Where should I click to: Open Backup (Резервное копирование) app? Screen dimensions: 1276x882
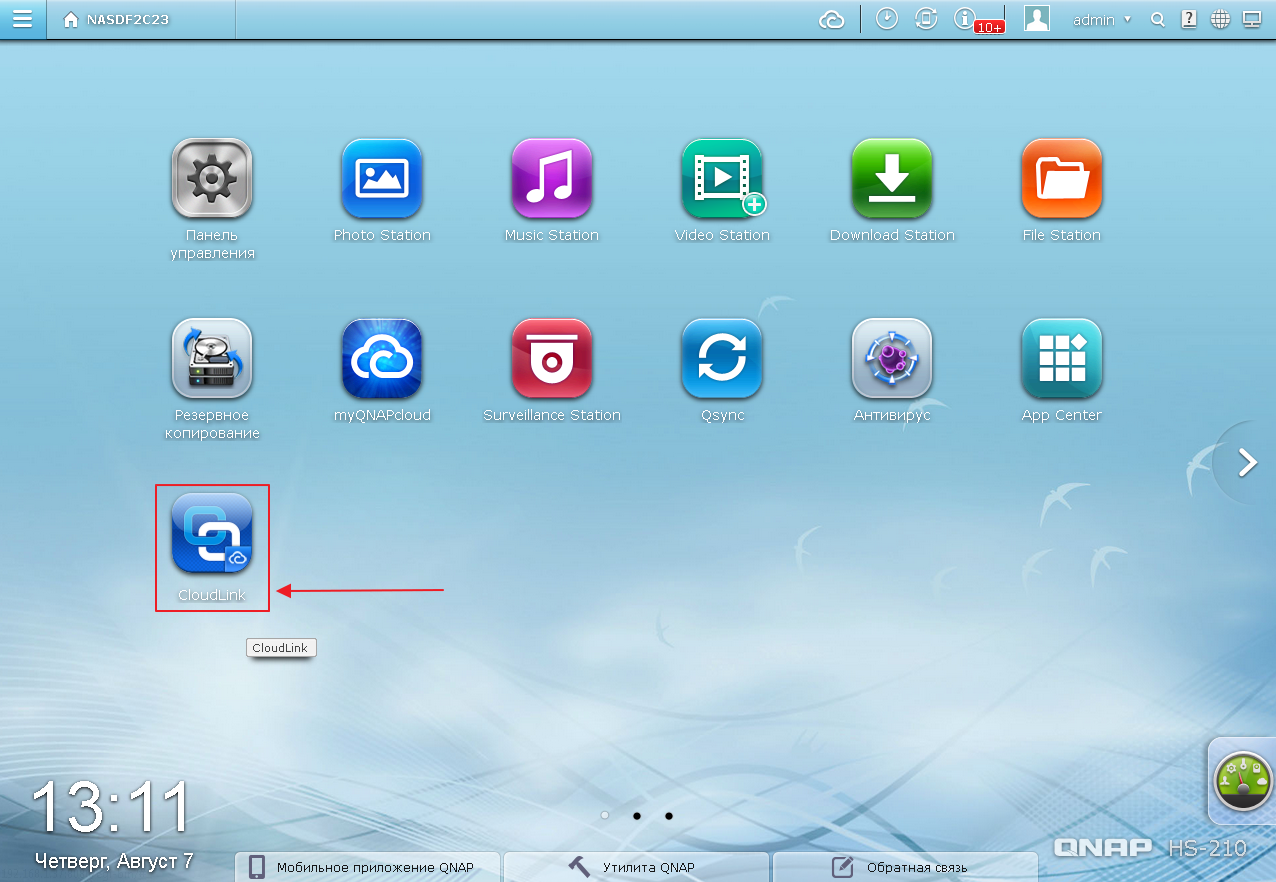212,358
